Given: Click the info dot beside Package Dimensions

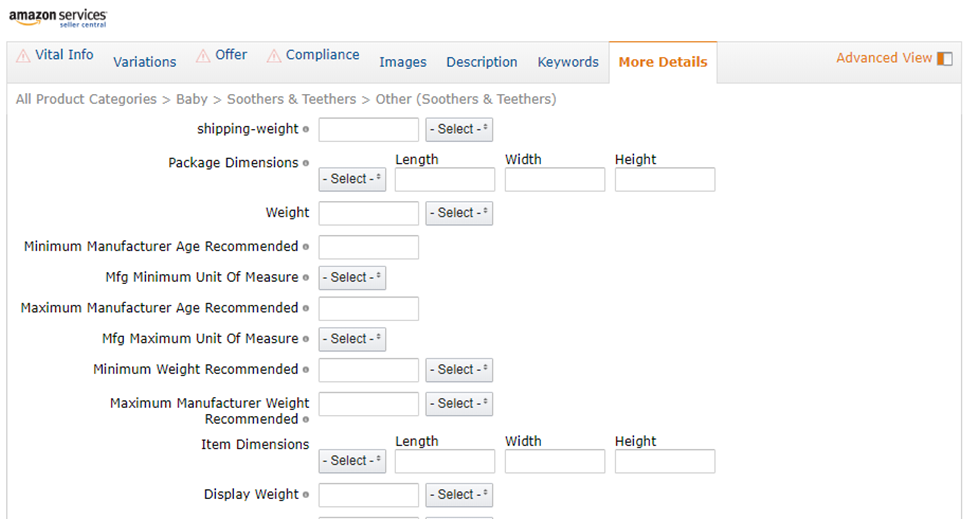Looking at the screenshot, I should click(306, 163).
